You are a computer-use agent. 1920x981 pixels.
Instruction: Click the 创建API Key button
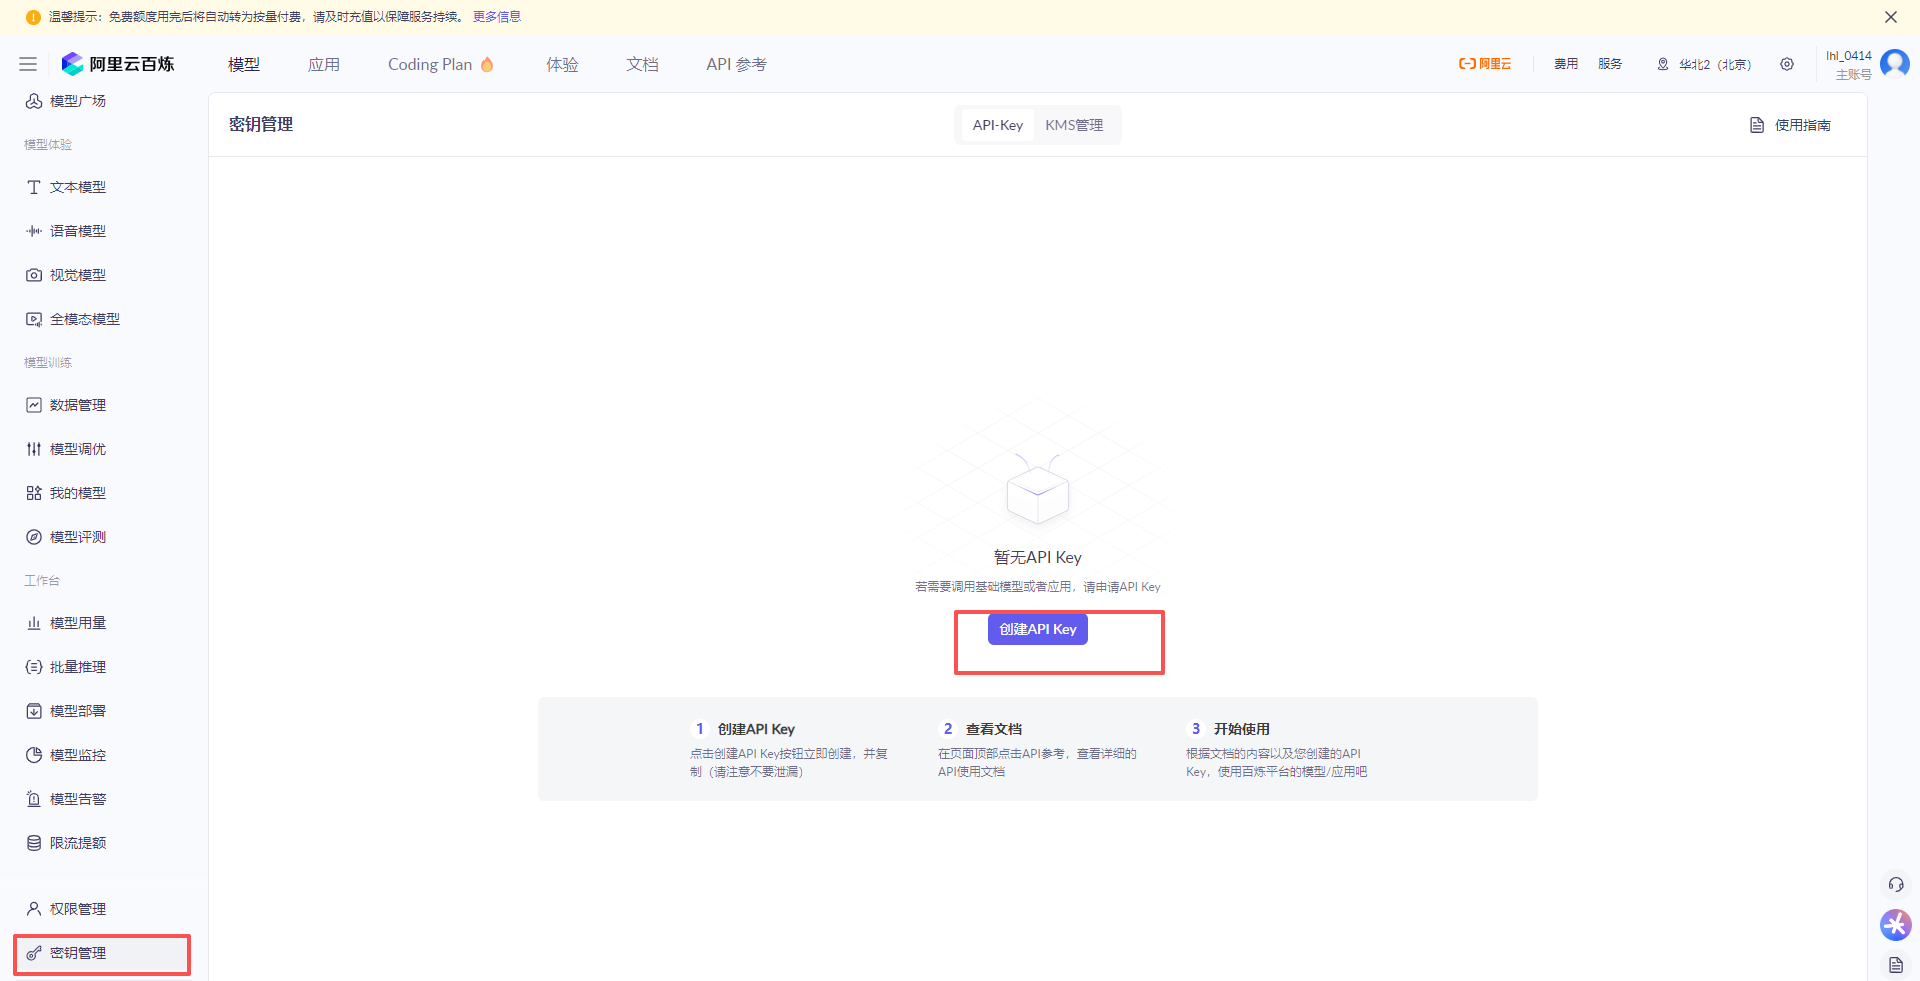coord(1038,629)
